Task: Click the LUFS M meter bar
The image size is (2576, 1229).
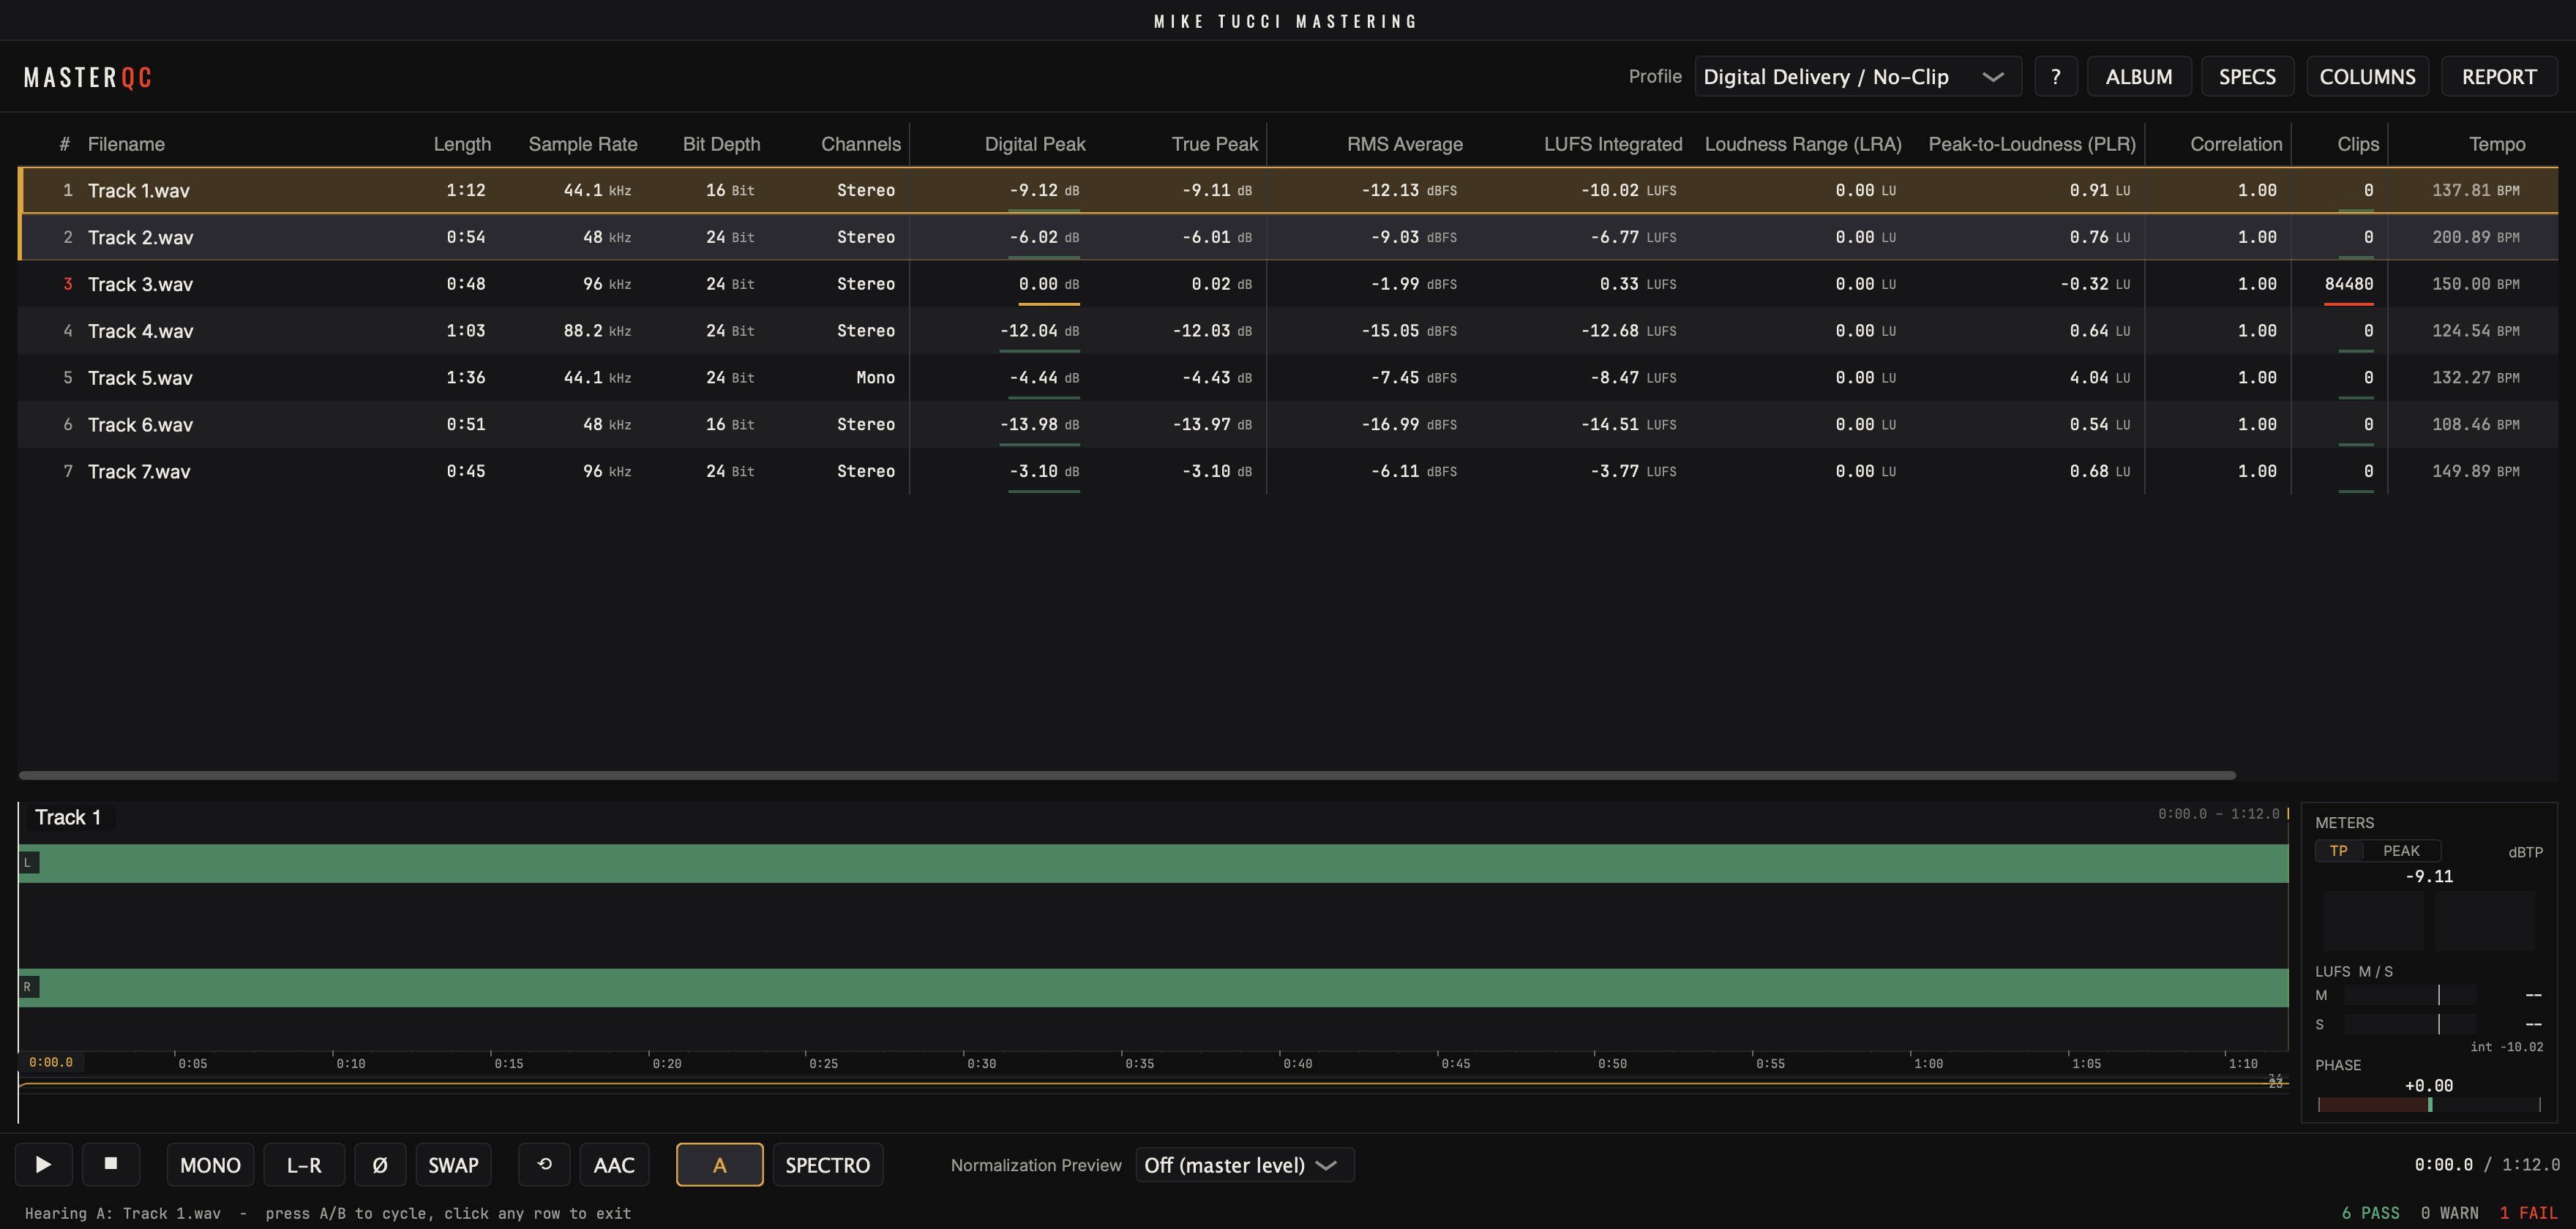Action: tap(2410, 995)
